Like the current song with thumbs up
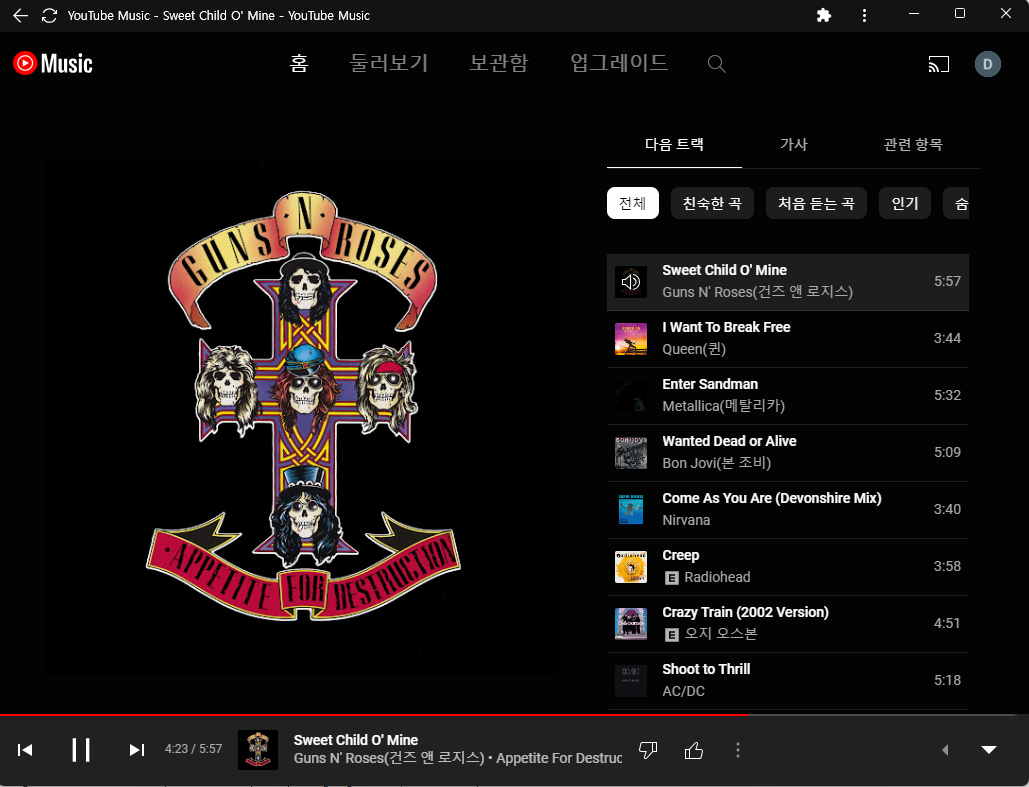The height and width of the screenshot is (787, 1029). [694, 750]
